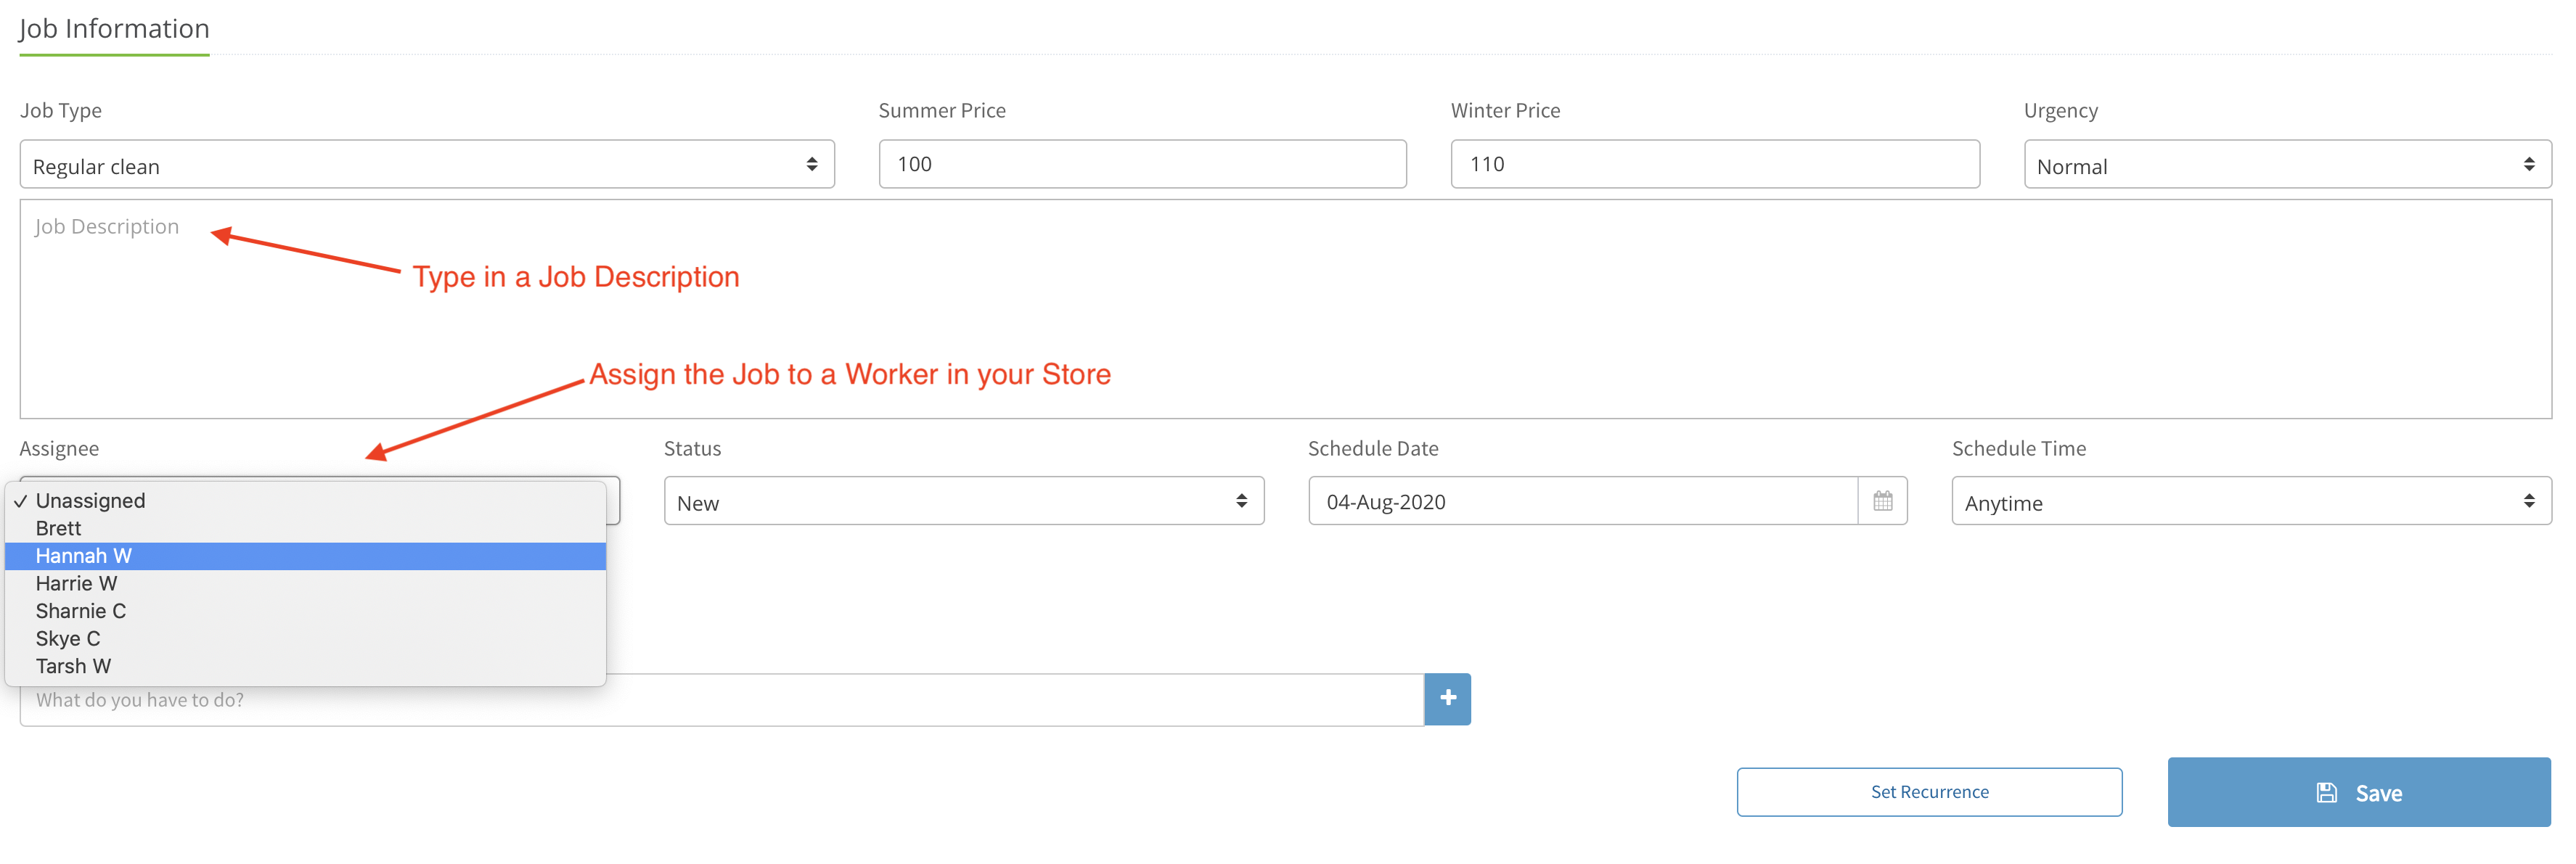Screen dimensions: 2576x864
Task: Open the Job Type dropdown
Action: 427,165
